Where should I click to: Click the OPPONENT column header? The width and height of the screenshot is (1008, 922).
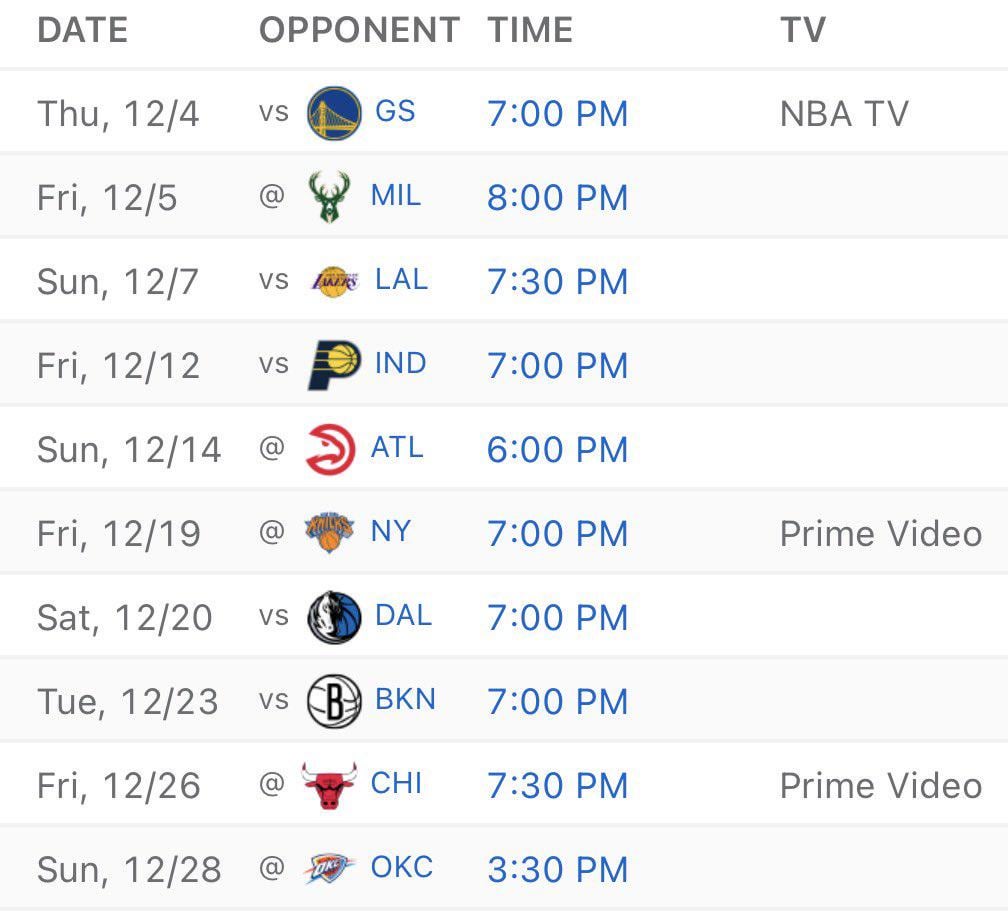(357, 30)
